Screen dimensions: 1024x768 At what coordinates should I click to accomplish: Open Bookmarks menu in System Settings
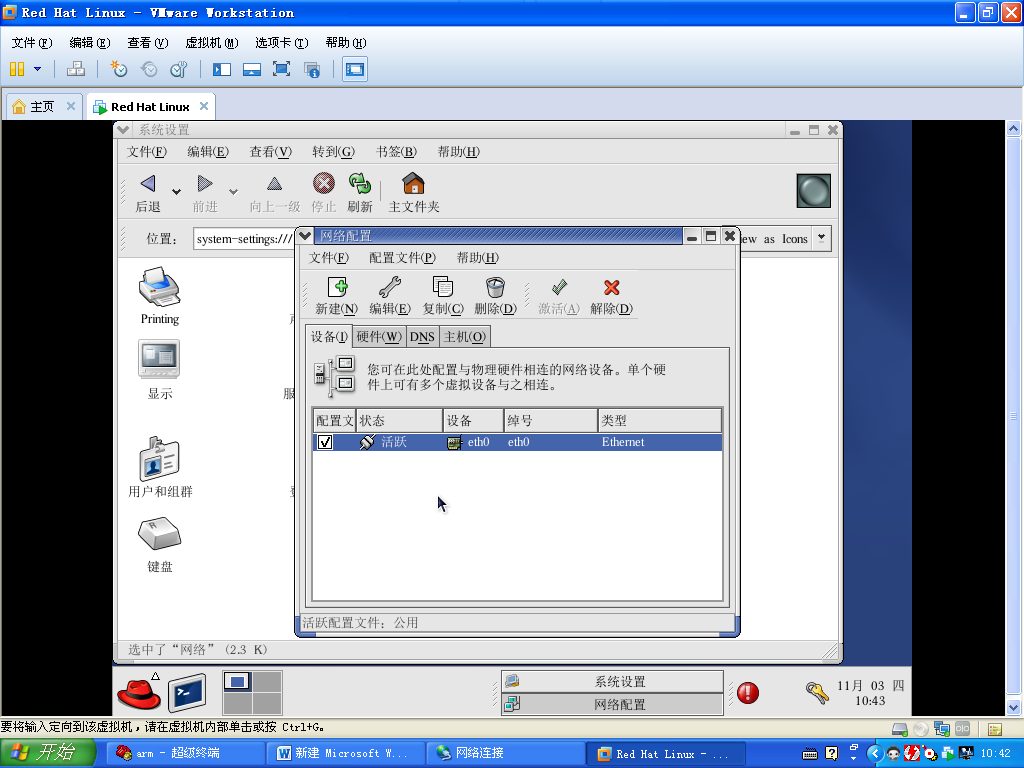tap(396, 152)
